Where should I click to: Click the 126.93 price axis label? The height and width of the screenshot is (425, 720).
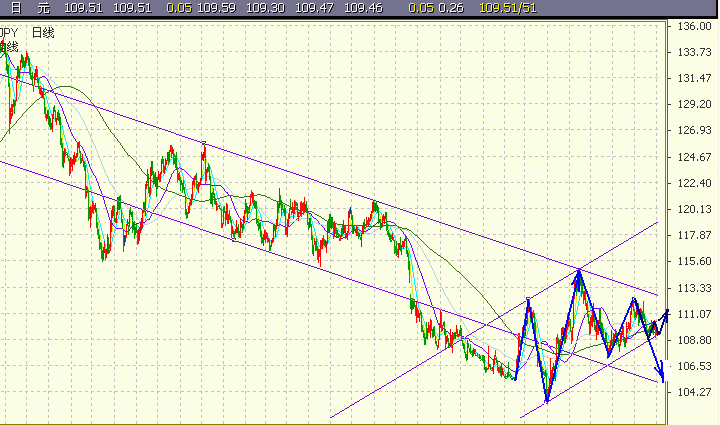click(x=694, y=130)
